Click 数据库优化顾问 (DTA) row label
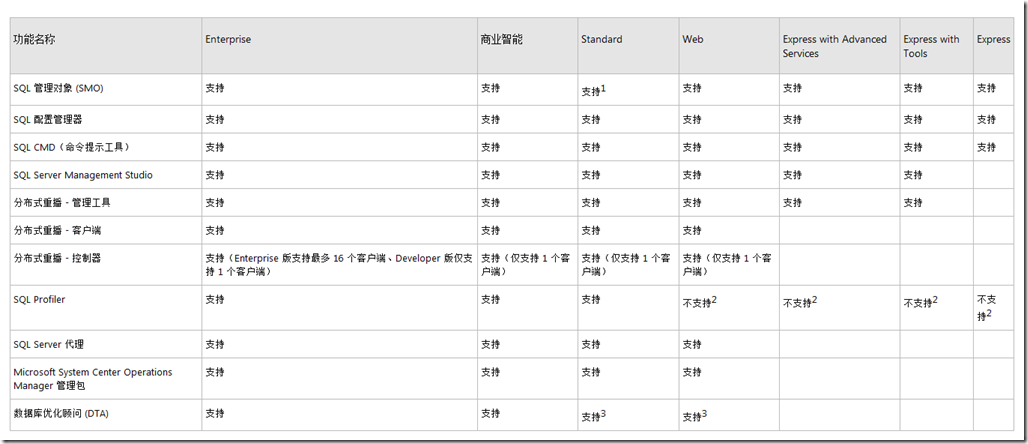This screenshot has height=444, width=1028. 61,414
